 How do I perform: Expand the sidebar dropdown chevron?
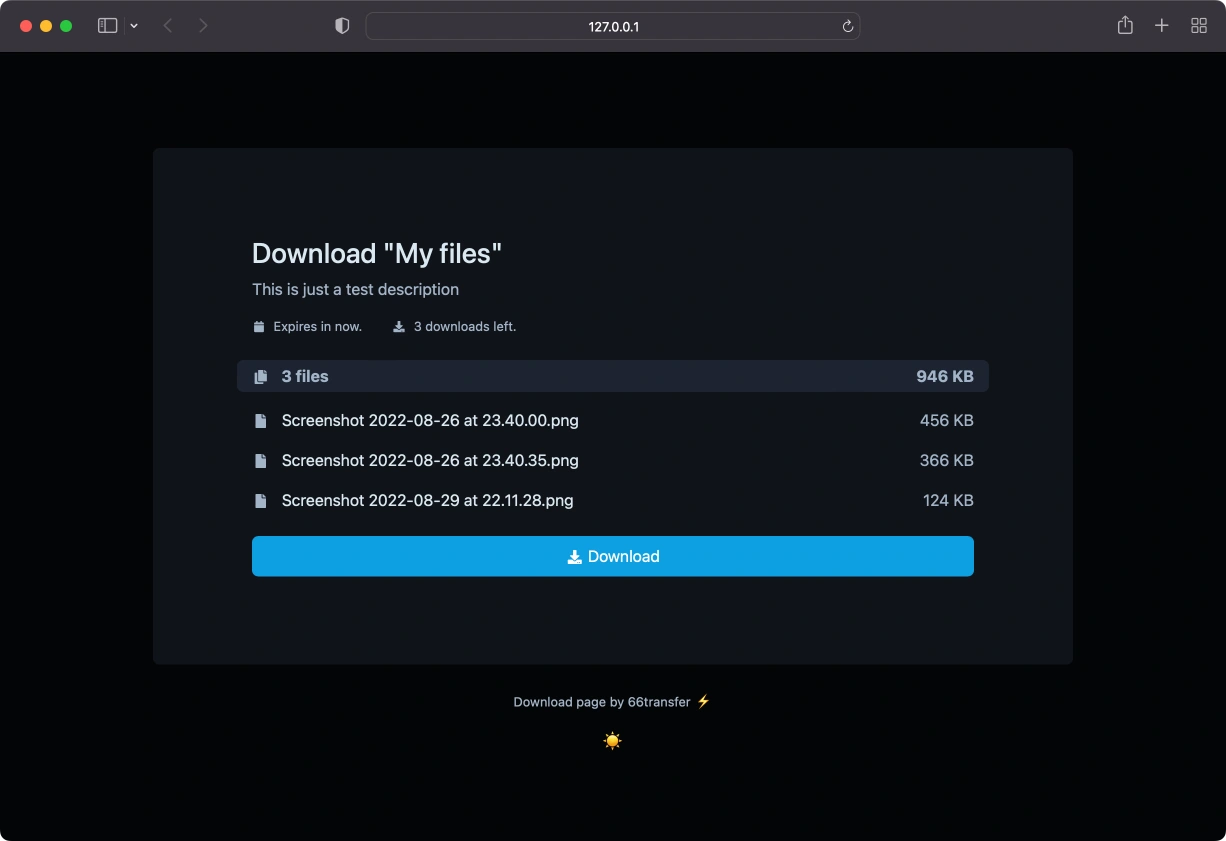(x=134, y=26)
